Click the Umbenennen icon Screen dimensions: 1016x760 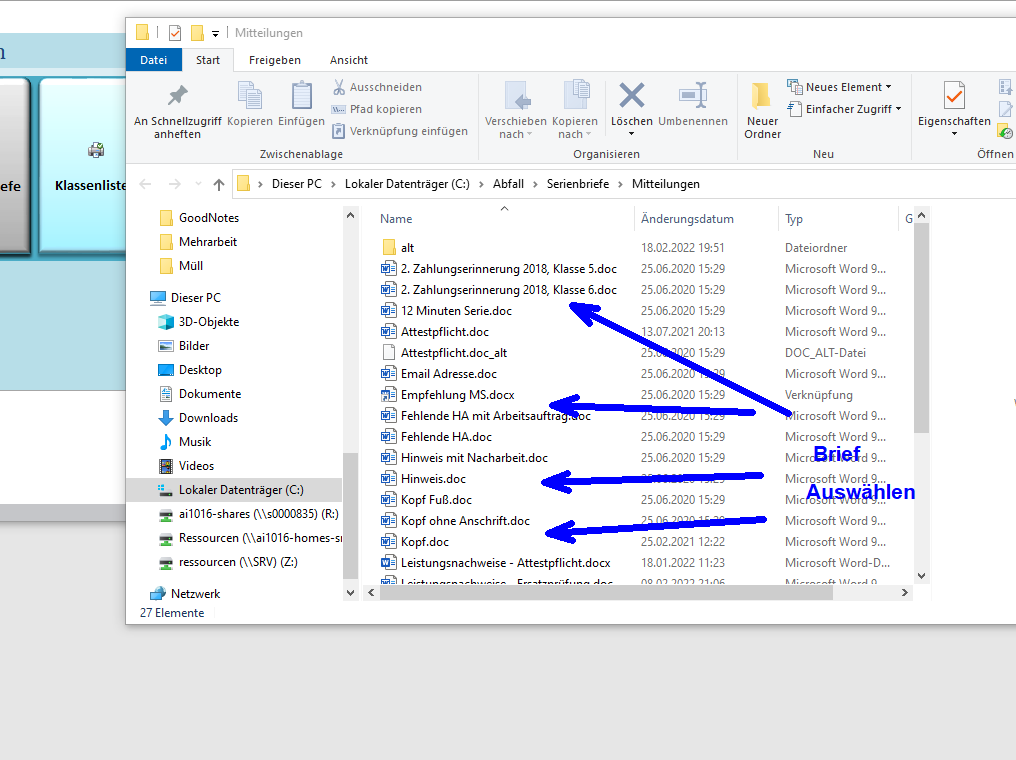693,97
